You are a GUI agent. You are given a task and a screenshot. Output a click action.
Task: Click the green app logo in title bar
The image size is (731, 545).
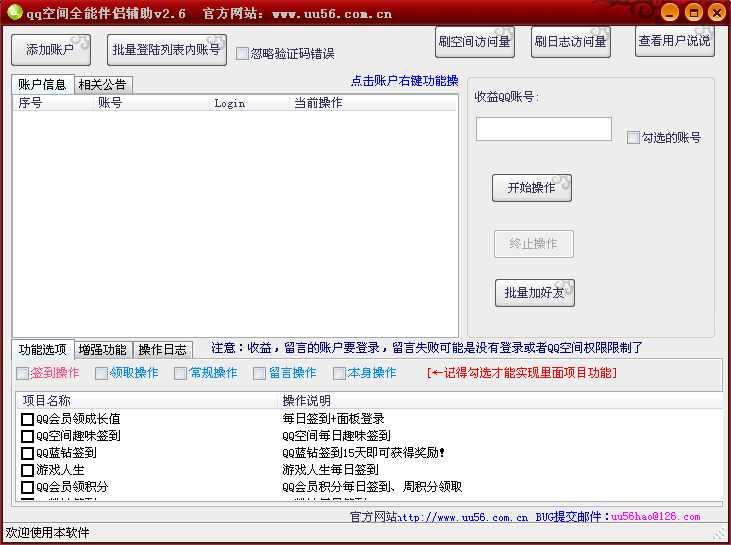pos(14,12)
